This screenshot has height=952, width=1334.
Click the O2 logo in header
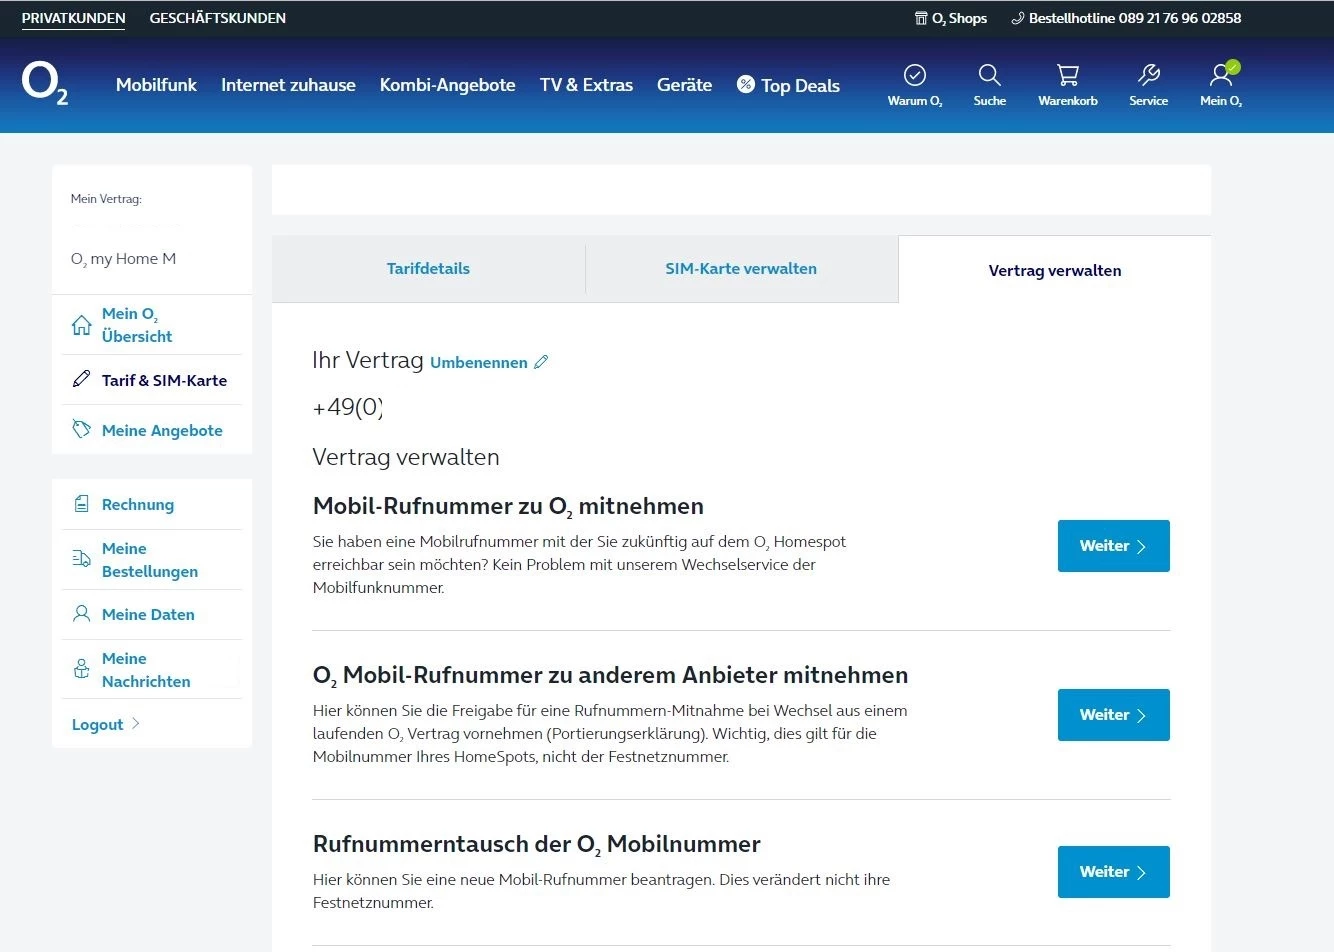click(x=45, y=84)
